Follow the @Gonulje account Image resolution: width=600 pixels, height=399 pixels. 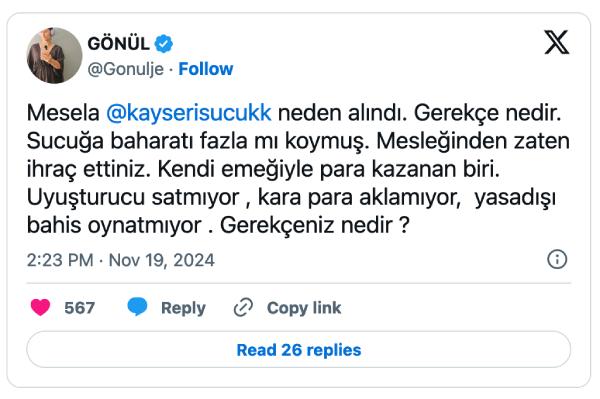tap(205, 69)
